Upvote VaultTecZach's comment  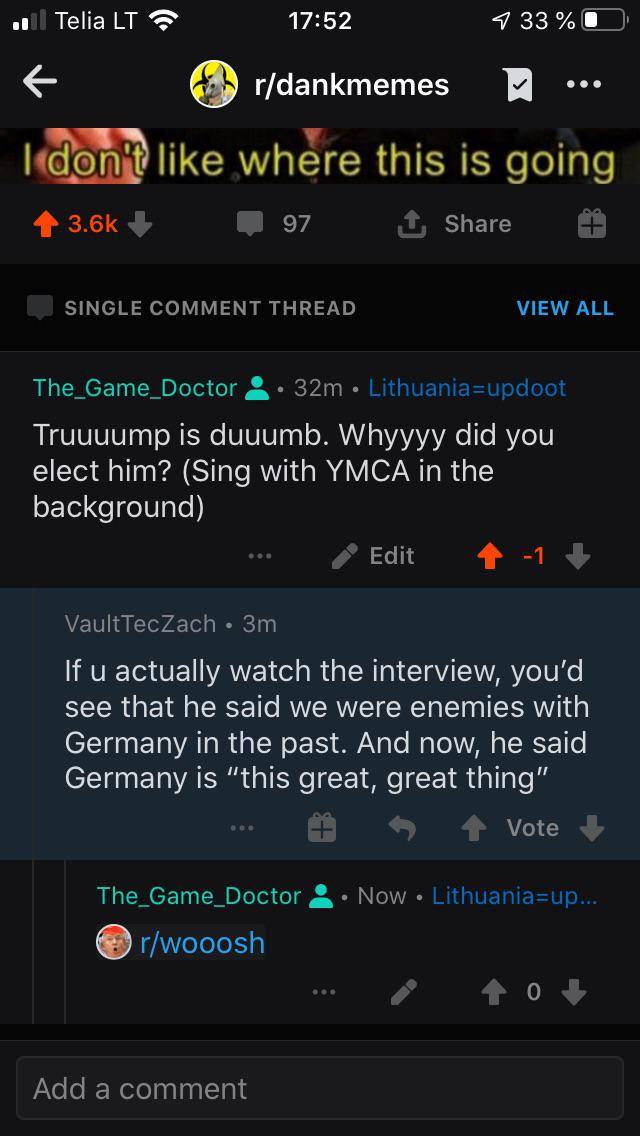pyautogui.click(x=474, y=828)
